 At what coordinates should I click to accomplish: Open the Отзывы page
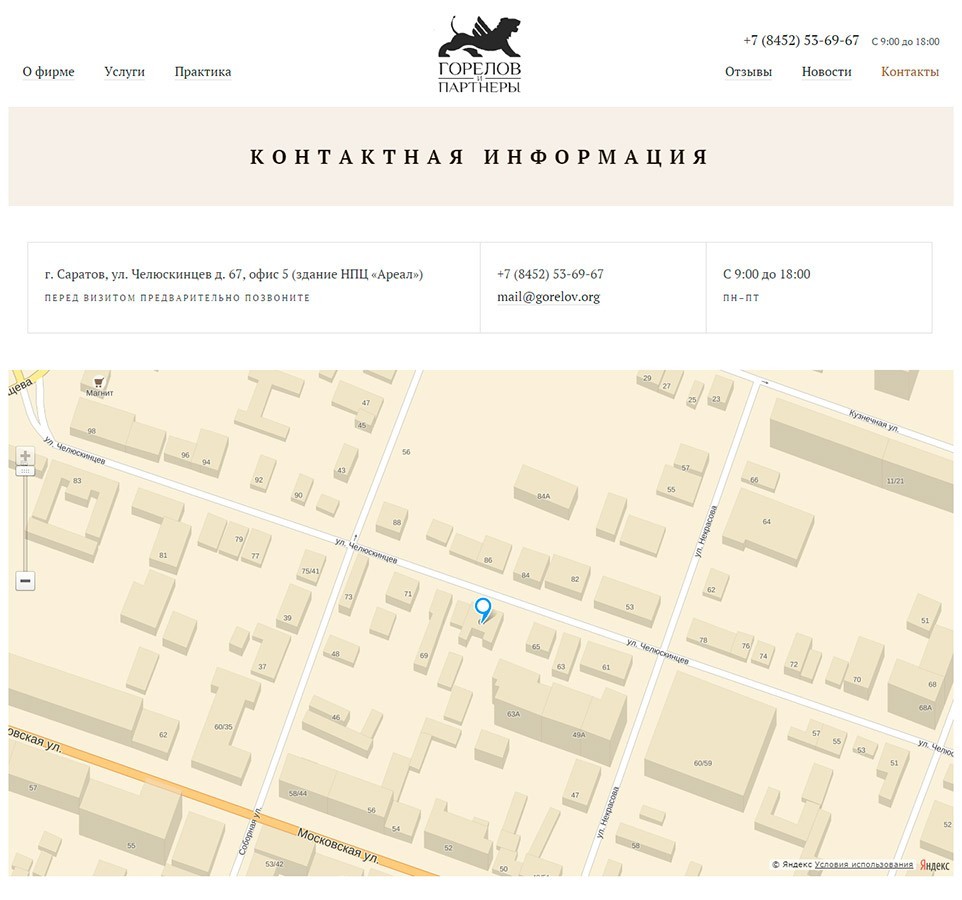click(748, 72)
